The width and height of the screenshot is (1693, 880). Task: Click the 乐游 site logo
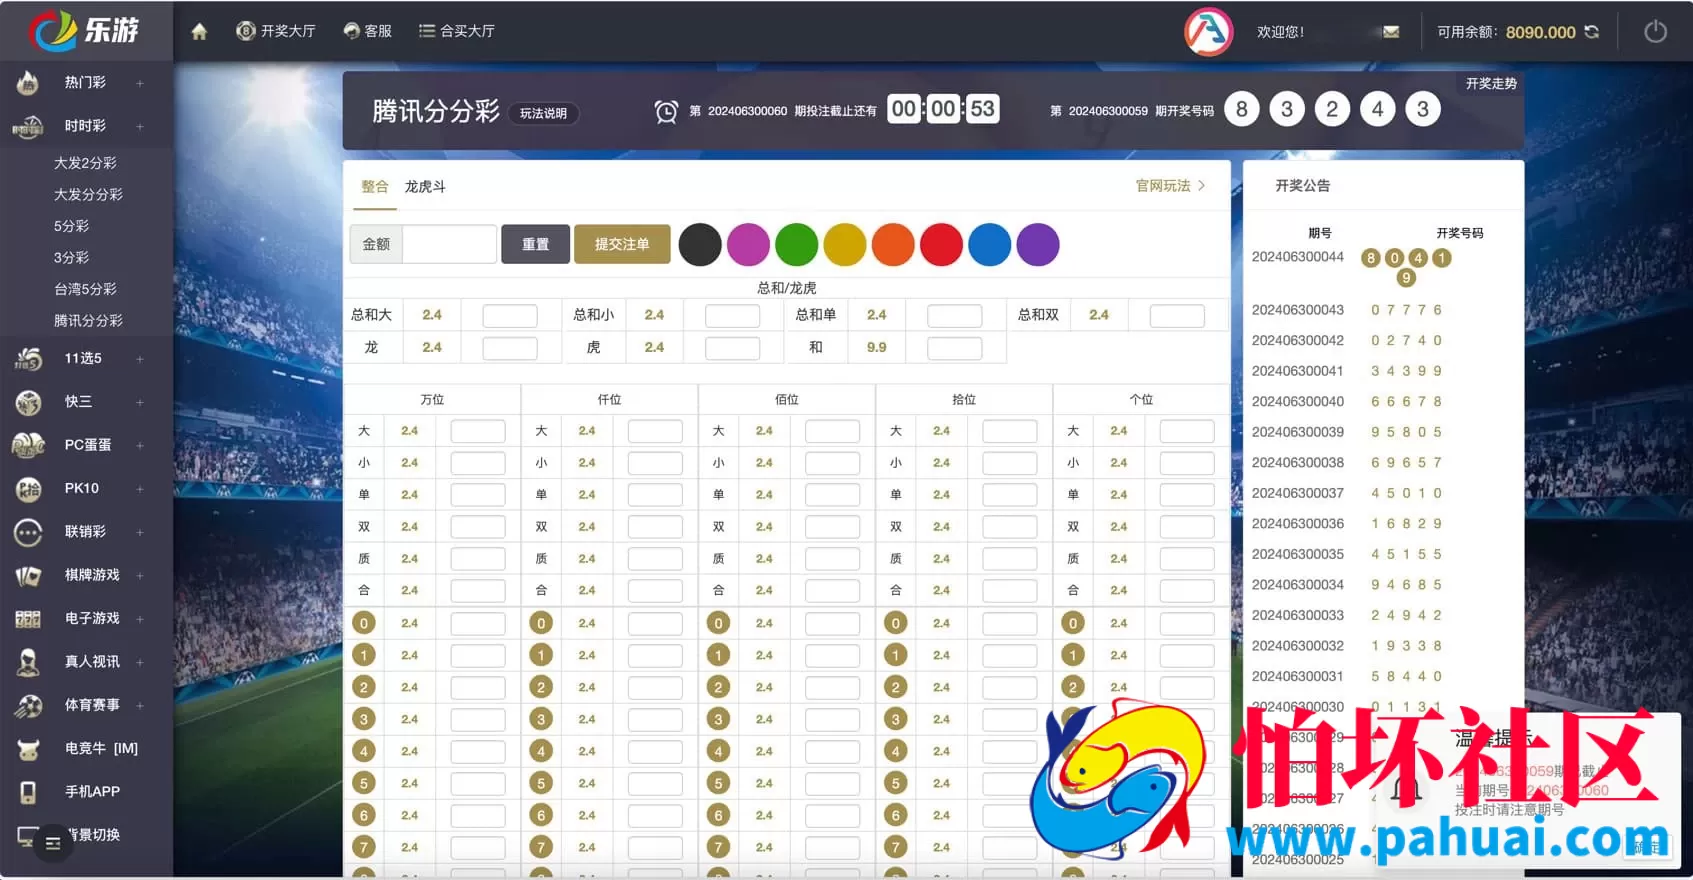84,31
